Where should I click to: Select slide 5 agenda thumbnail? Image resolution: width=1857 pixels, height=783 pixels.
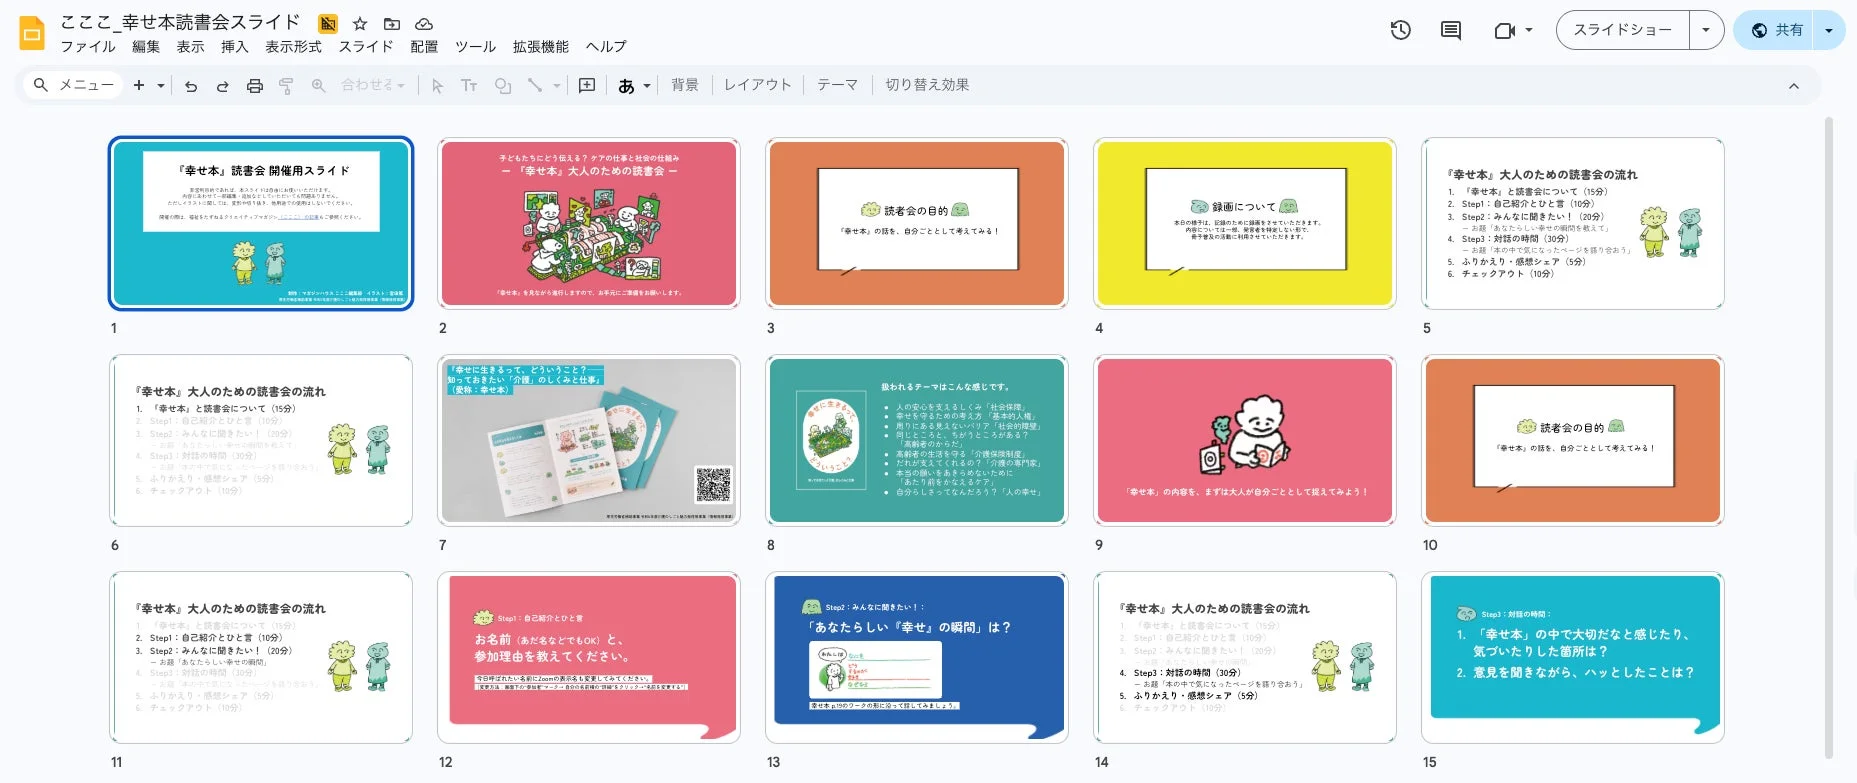[1573, 223]
